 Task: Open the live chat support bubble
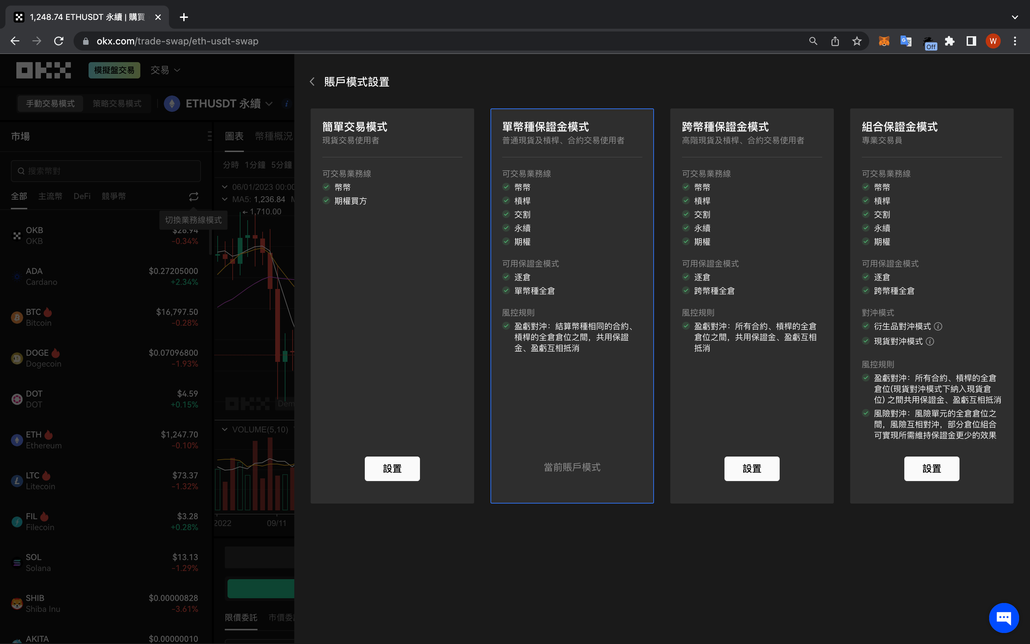[x=1004, y=617]
